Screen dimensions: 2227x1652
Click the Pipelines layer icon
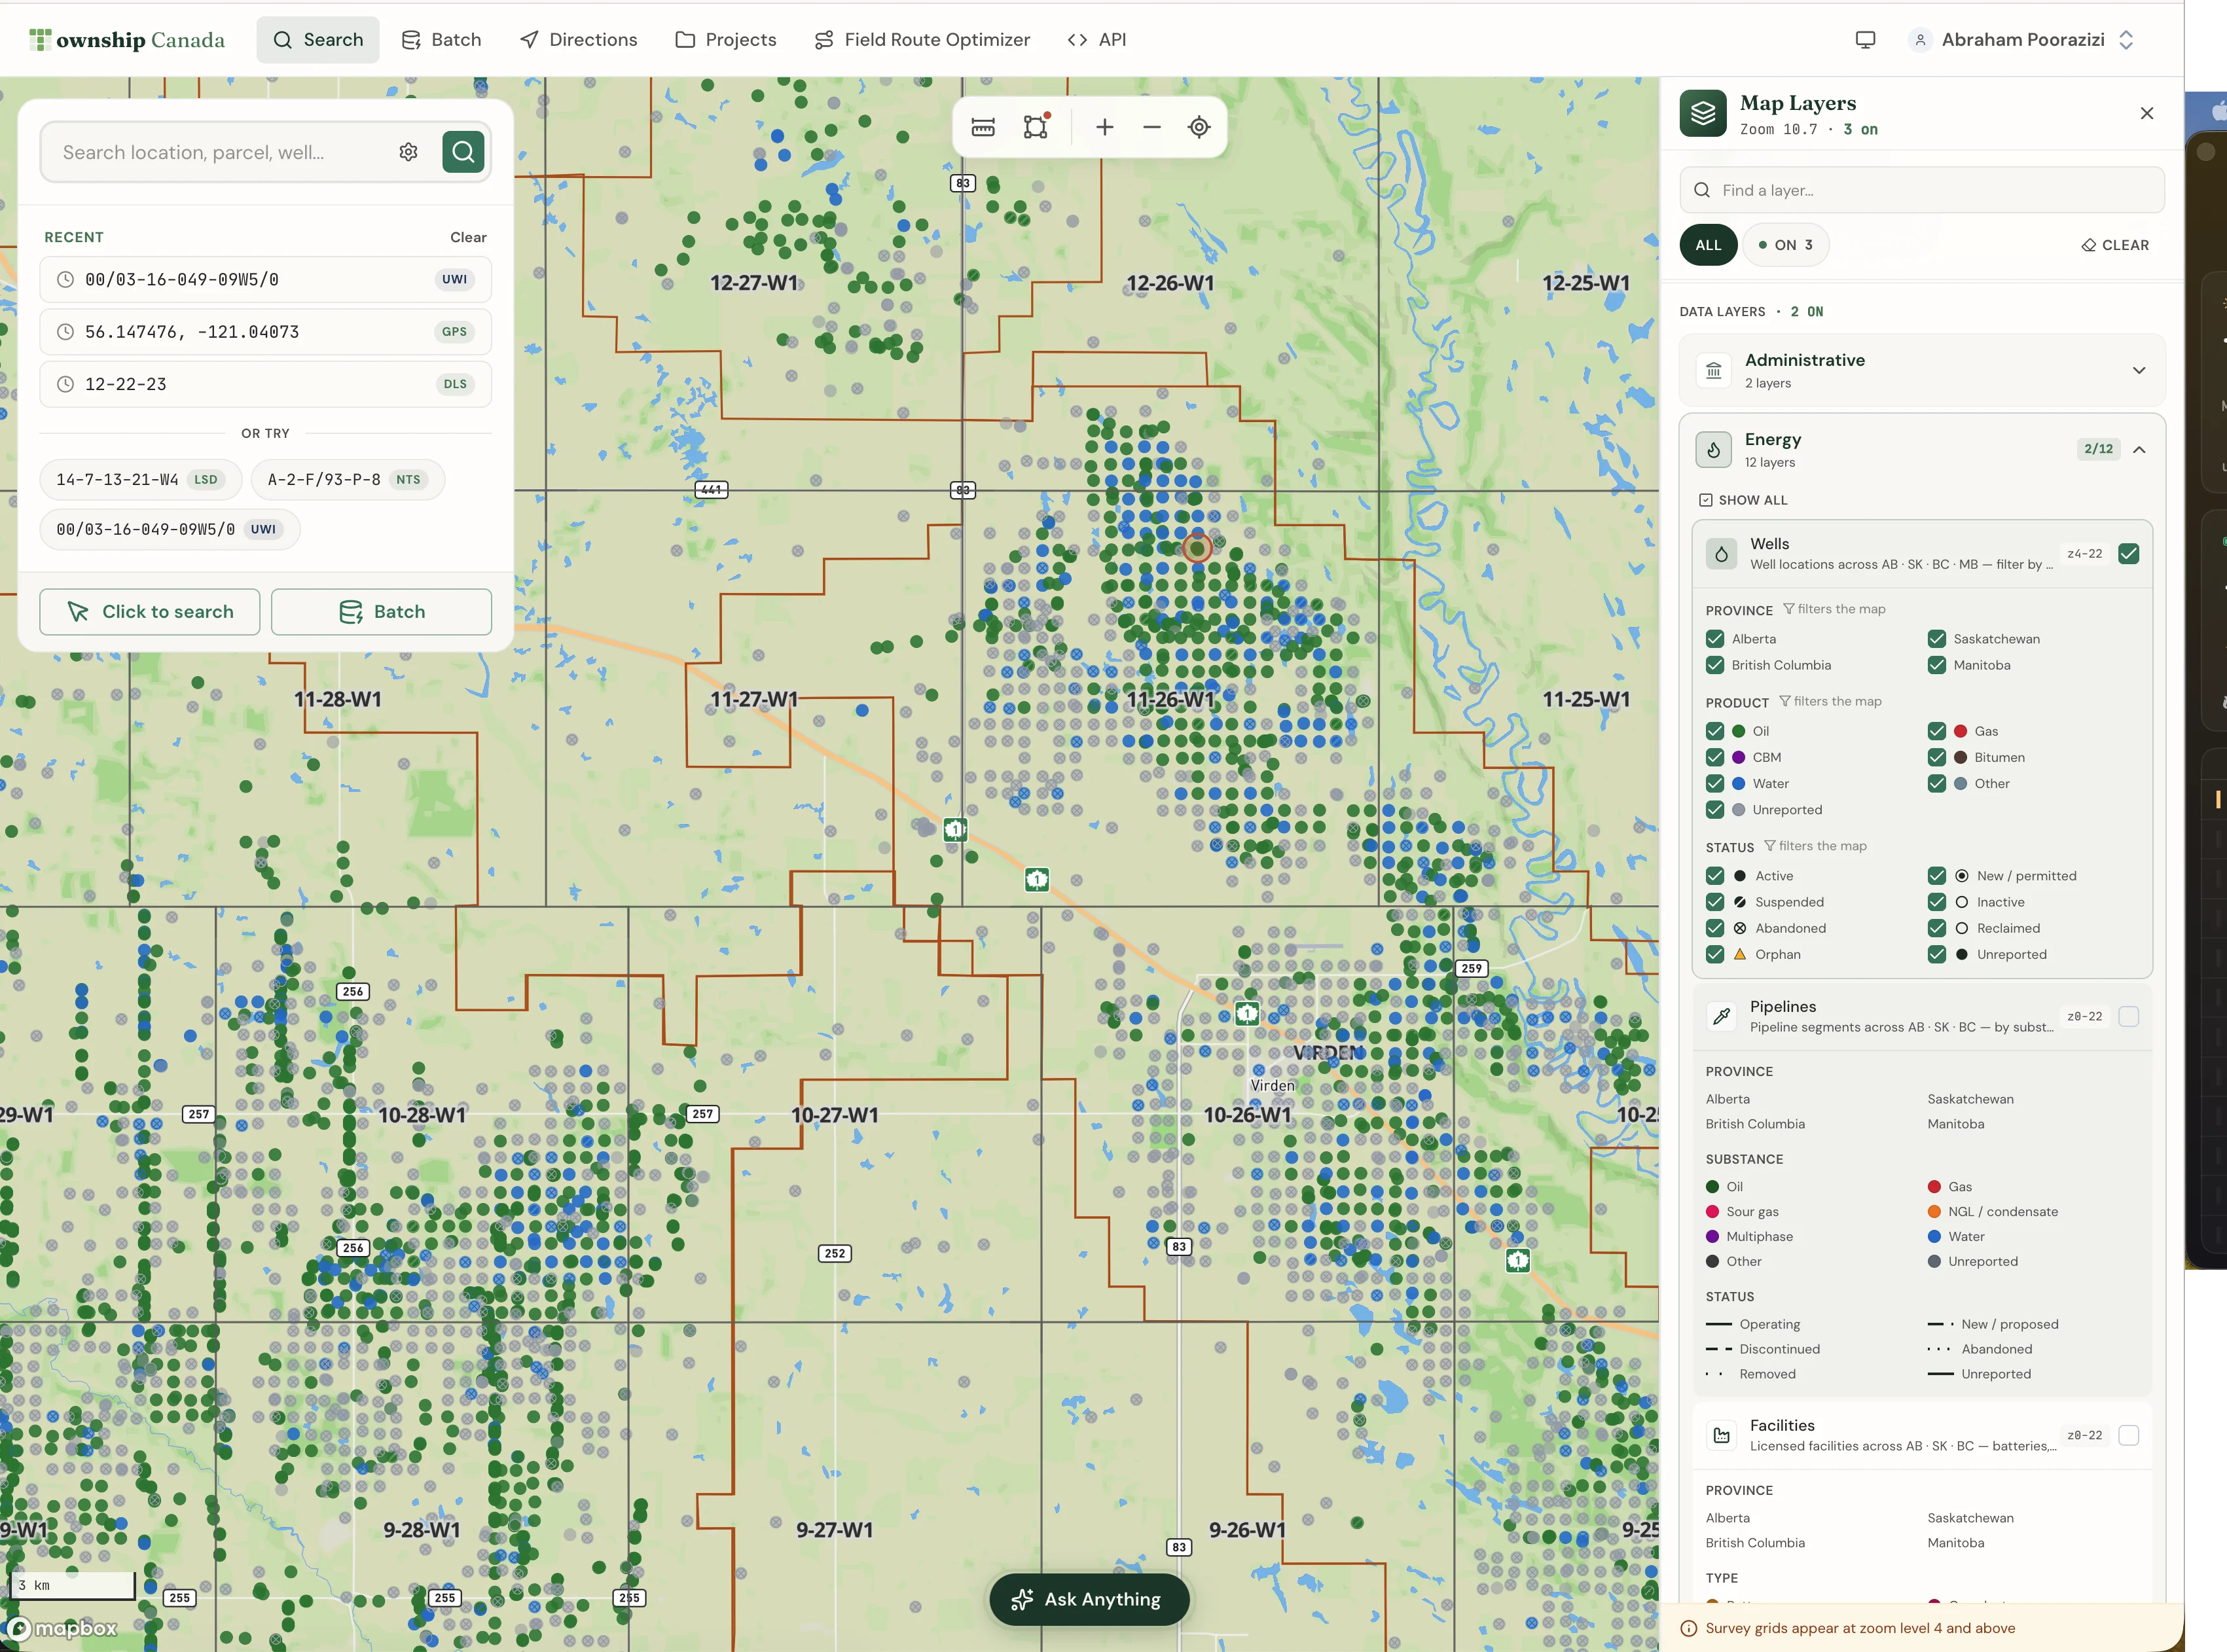point(1721,1016)
